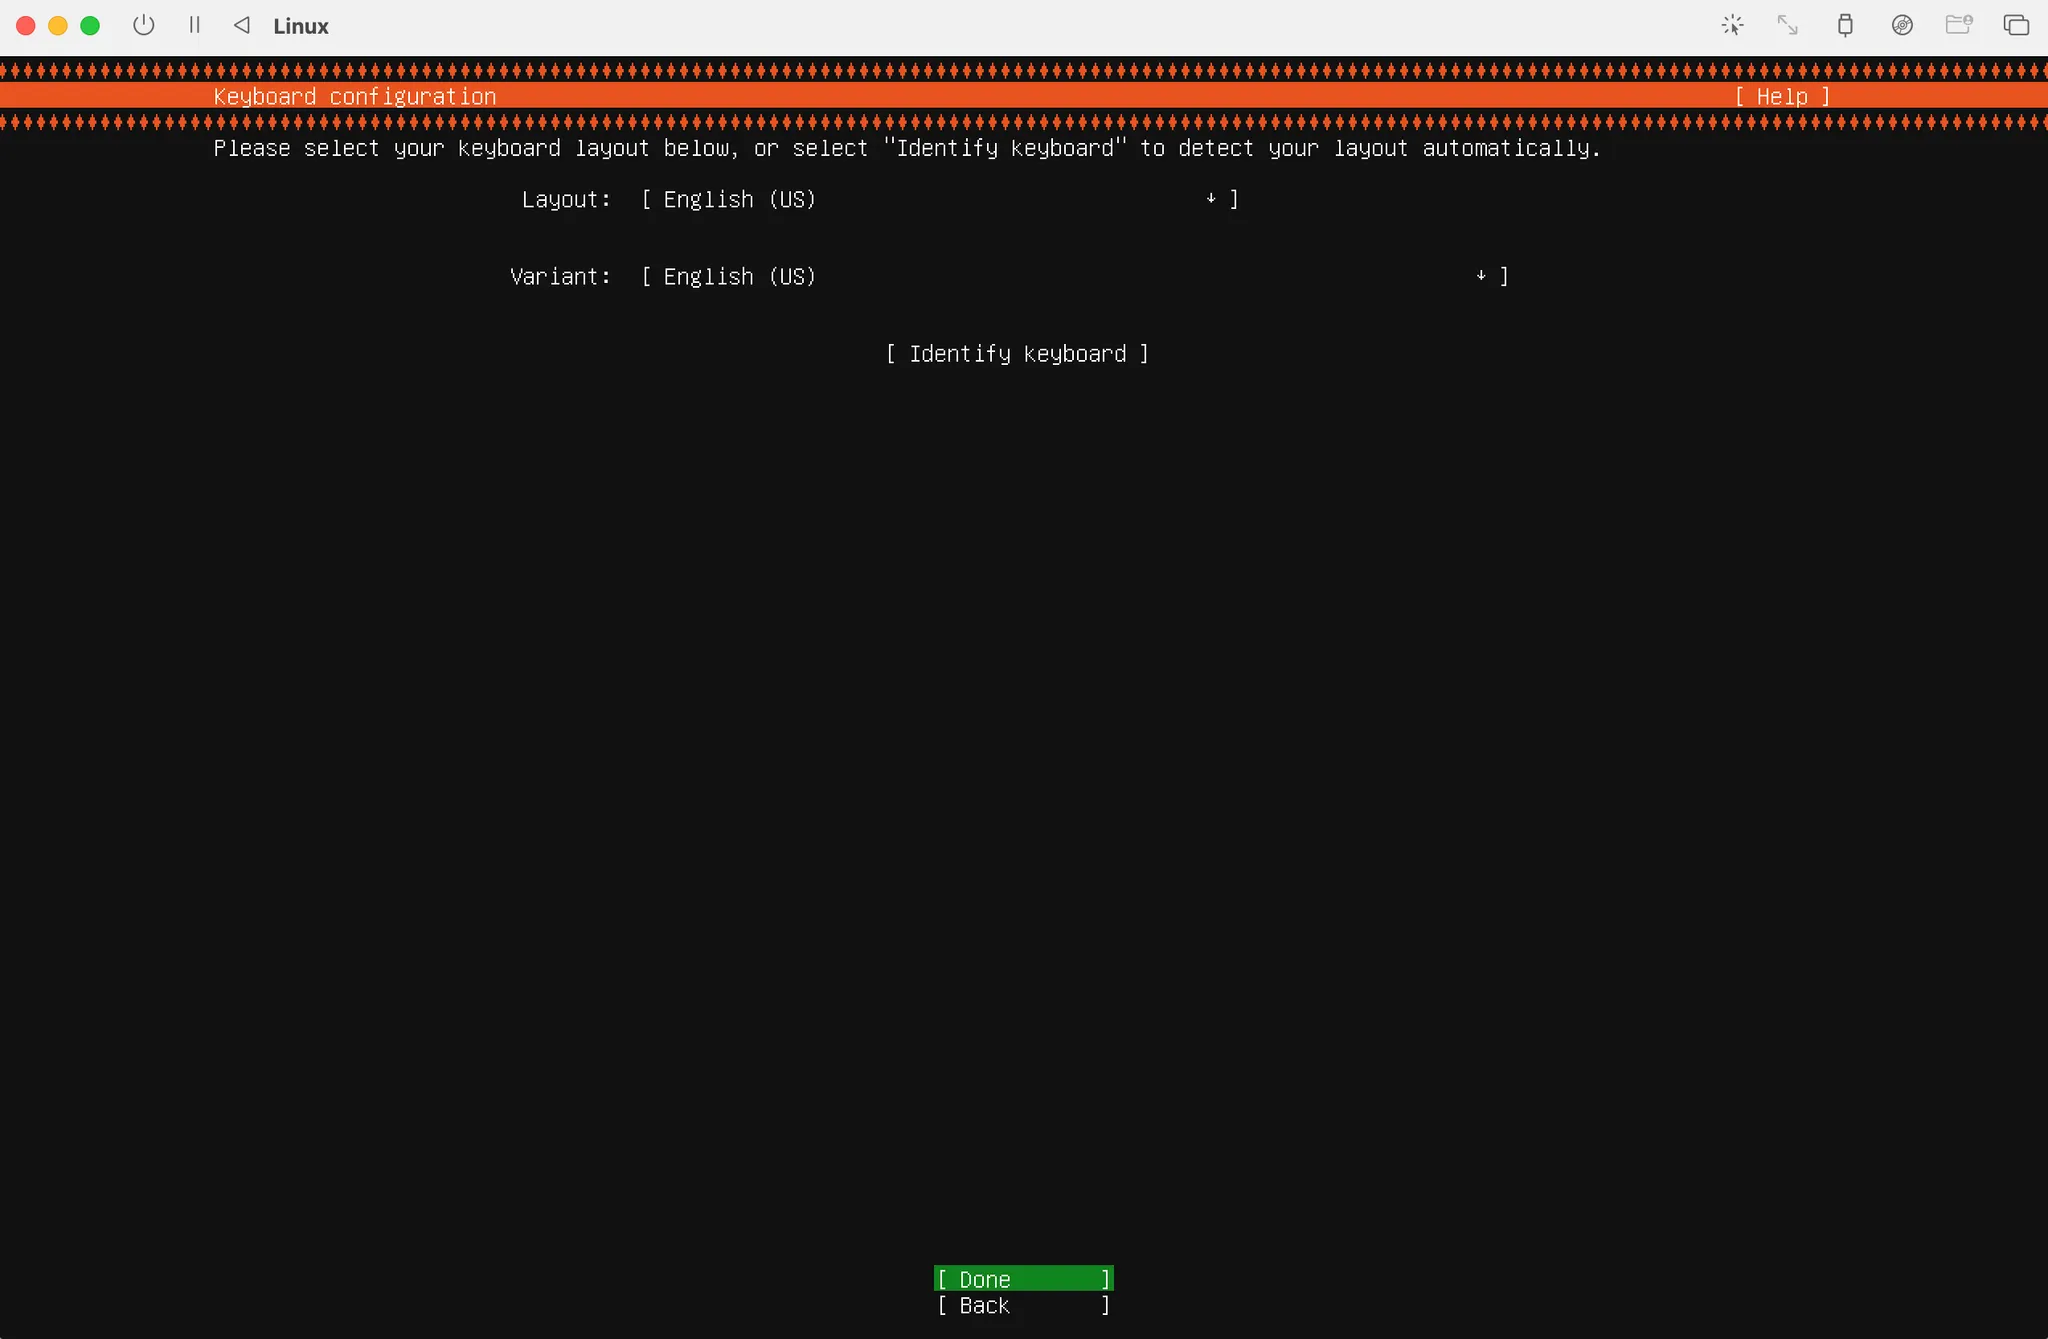Screen dimensions: 2048x1339
Task: Select the Back button
Action: [1023, 1305]
